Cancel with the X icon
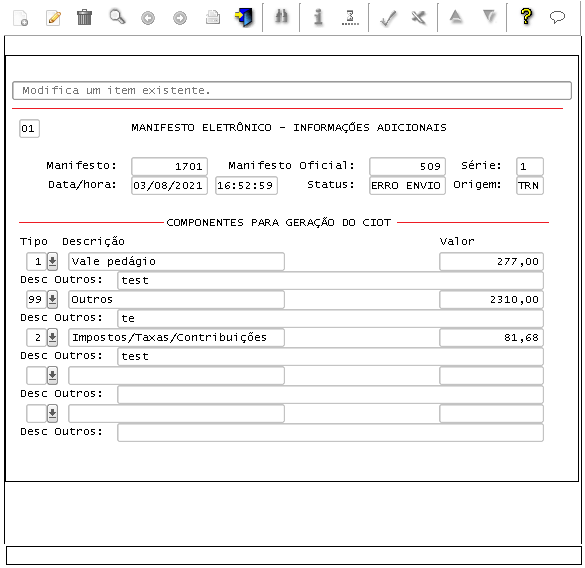 click(419, 18)
